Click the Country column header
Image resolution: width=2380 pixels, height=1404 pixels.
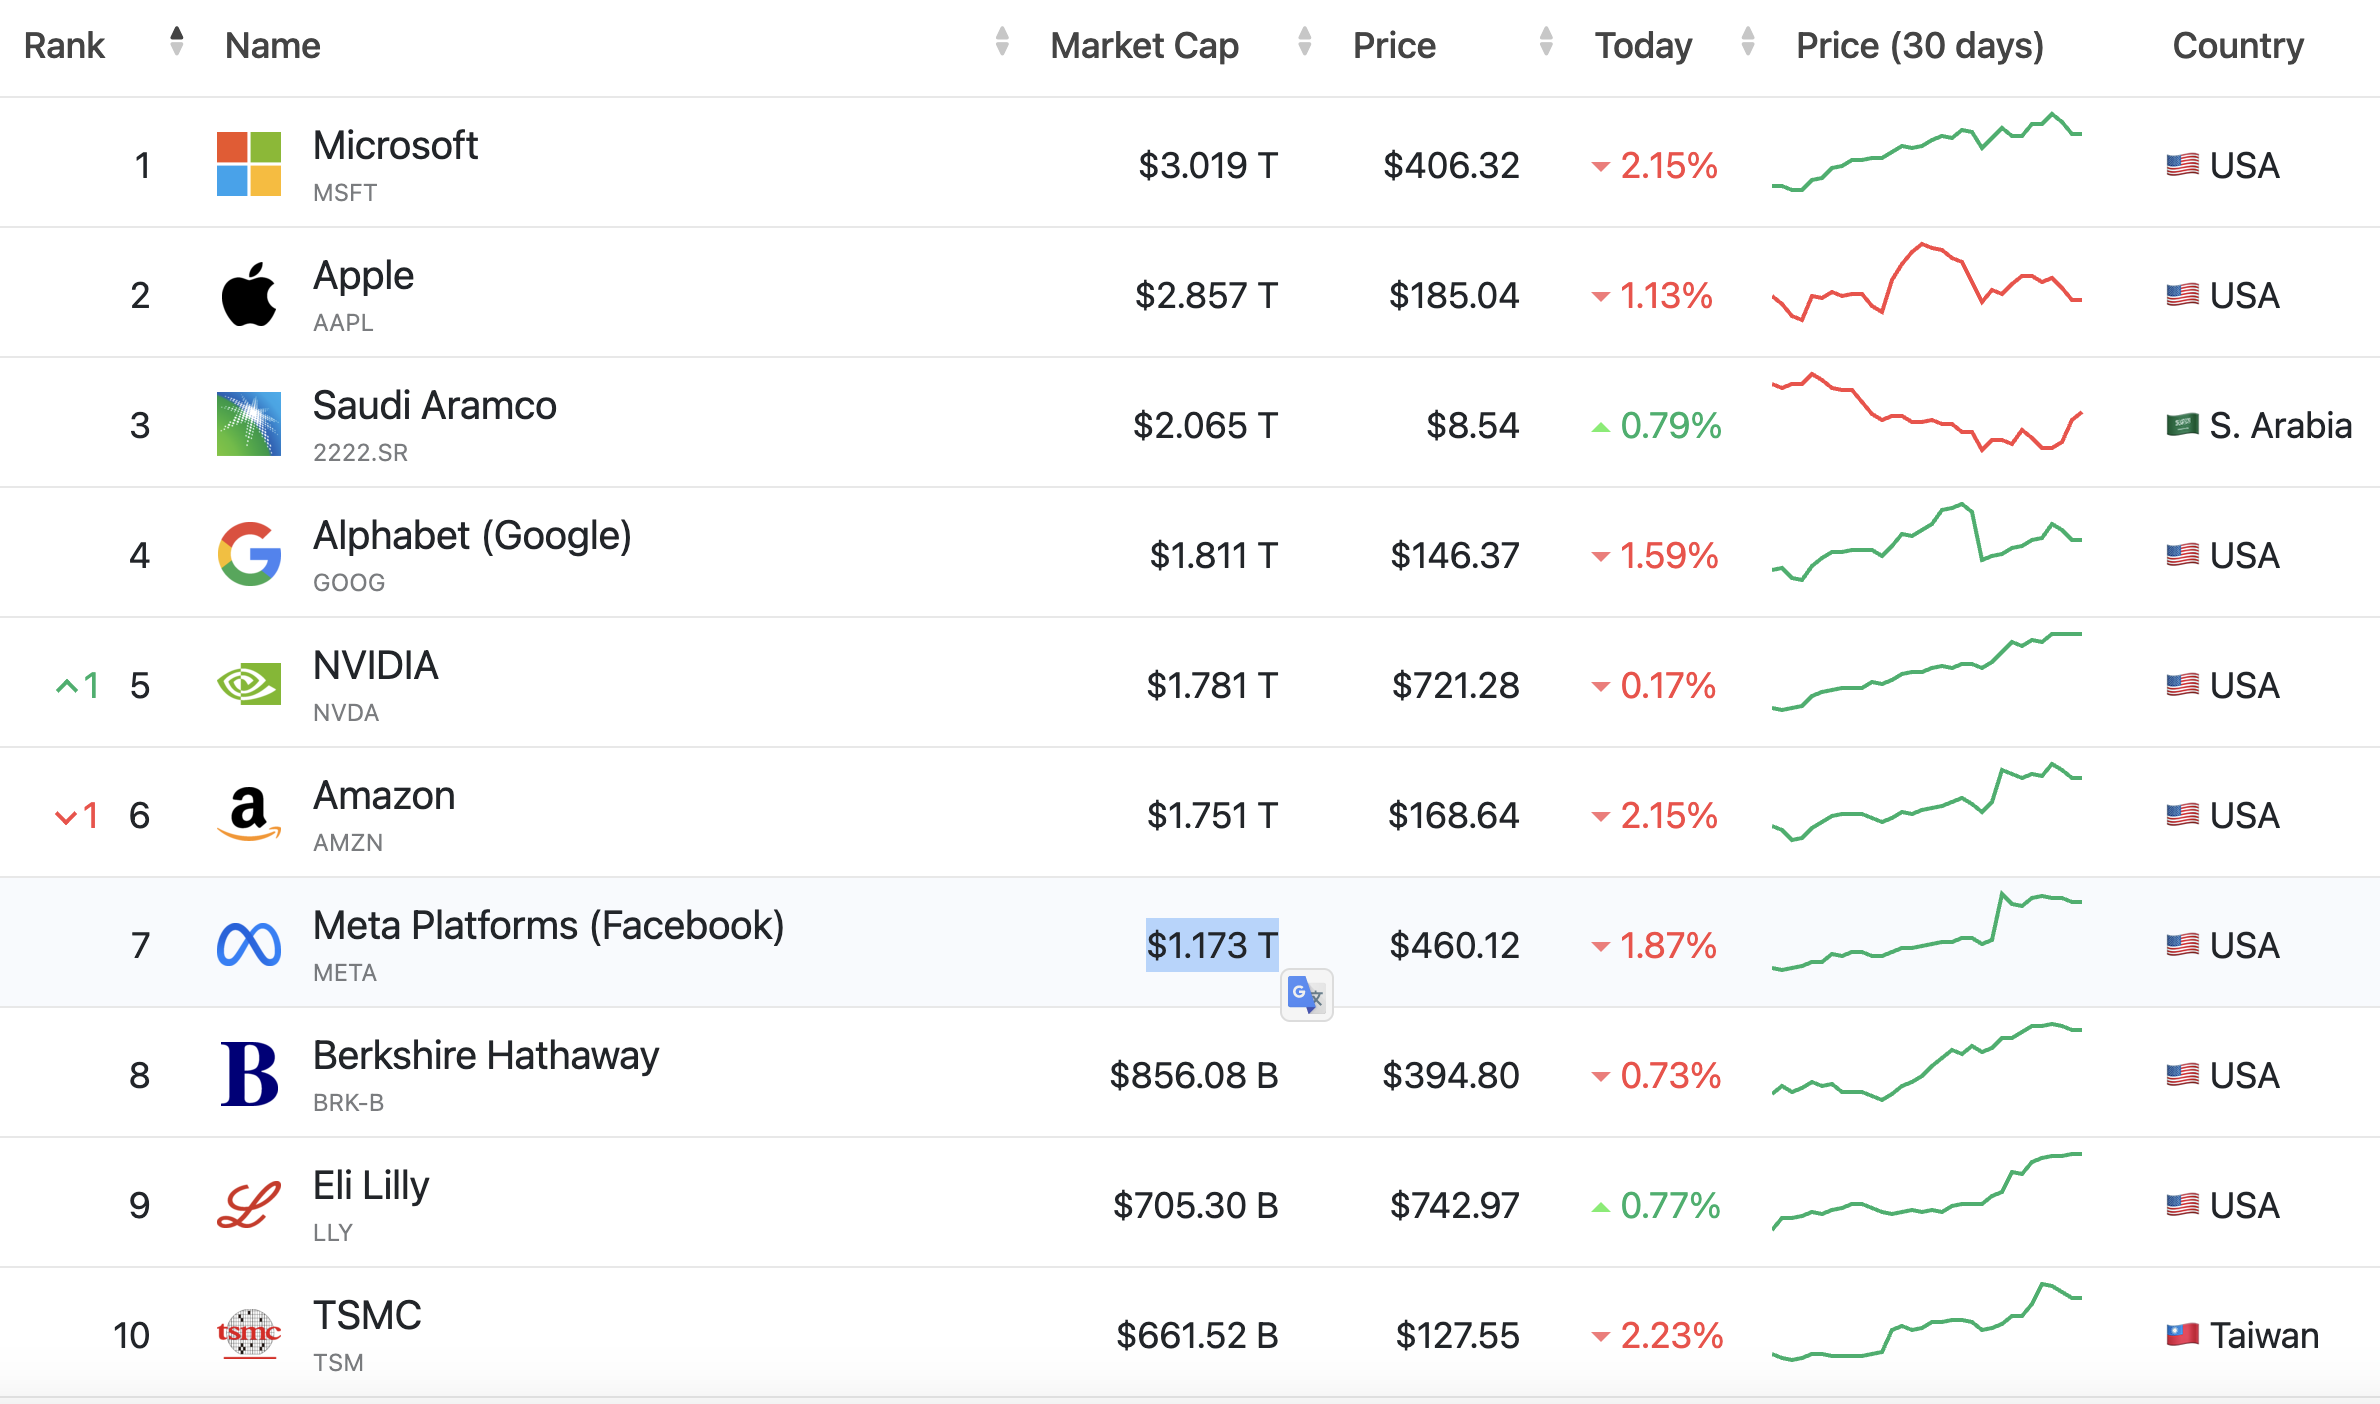pyautogui.click(x=2238, y=46)
